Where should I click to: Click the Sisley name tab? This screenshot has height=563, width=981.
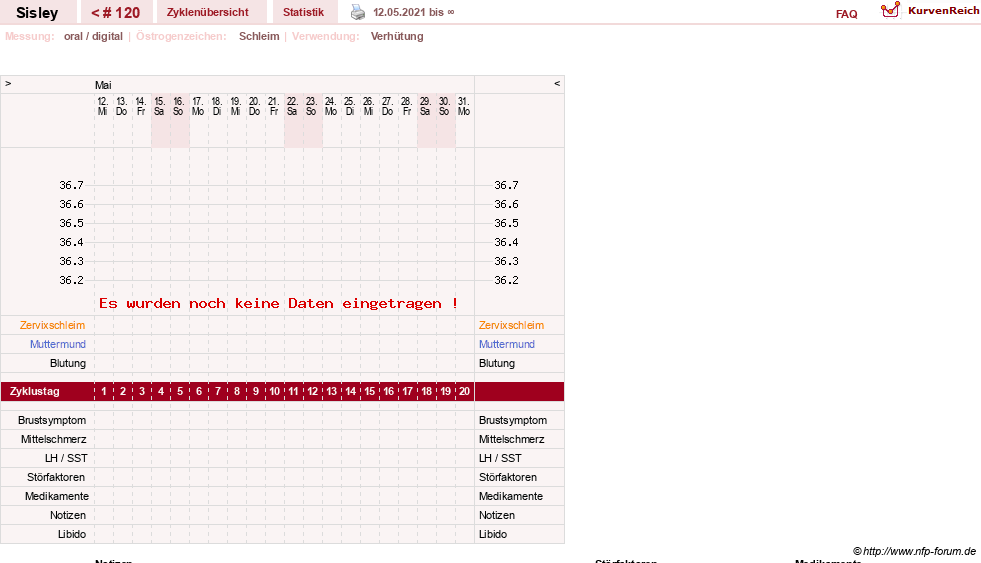[x=37, y=13]
